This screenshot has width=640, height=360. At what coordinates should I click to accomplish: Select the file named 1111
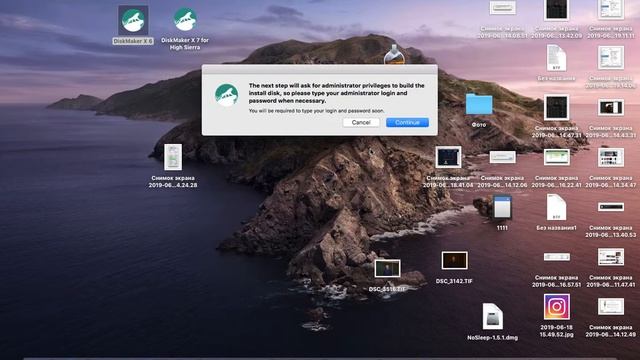[502, 207]
